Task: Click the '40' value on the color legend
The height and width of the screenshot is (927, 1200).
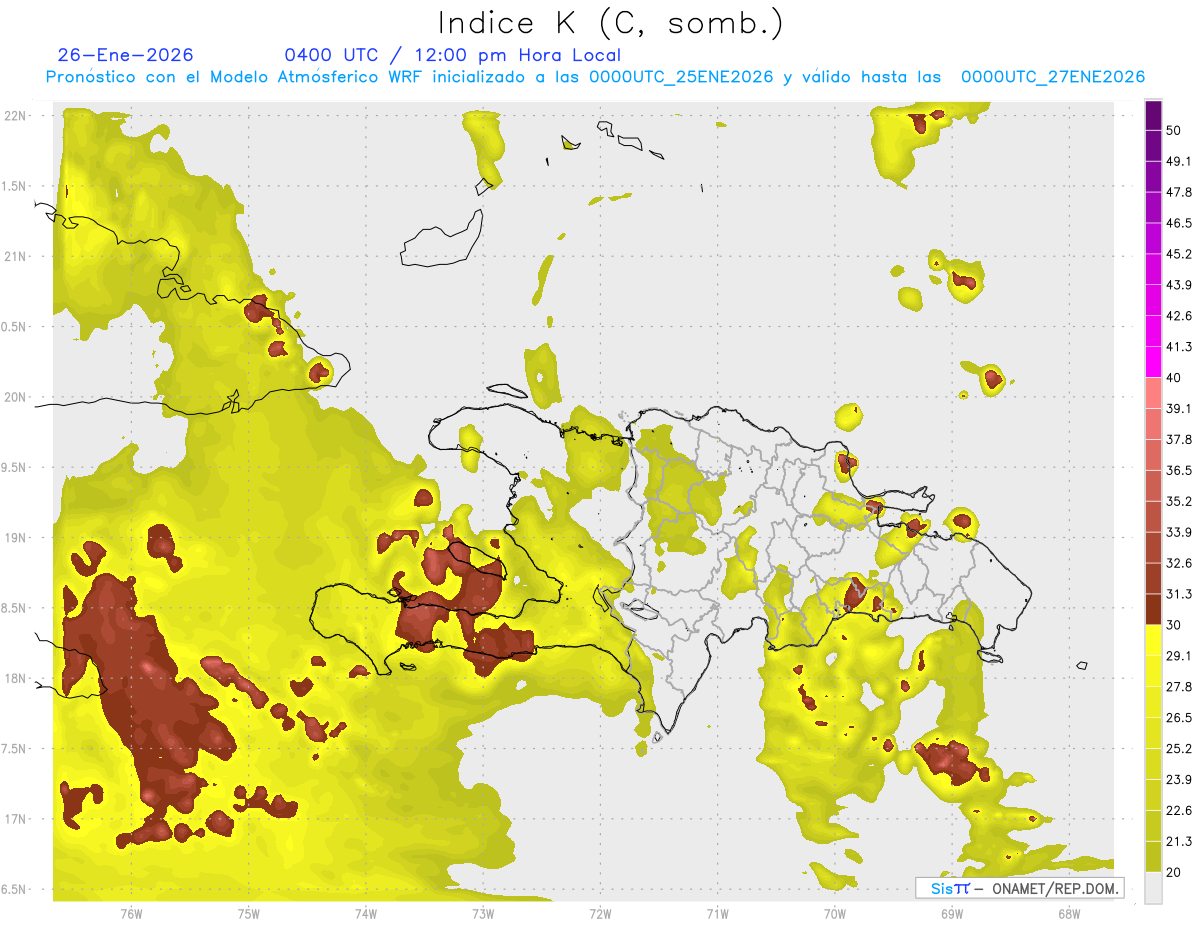Action: point(1175,378)
